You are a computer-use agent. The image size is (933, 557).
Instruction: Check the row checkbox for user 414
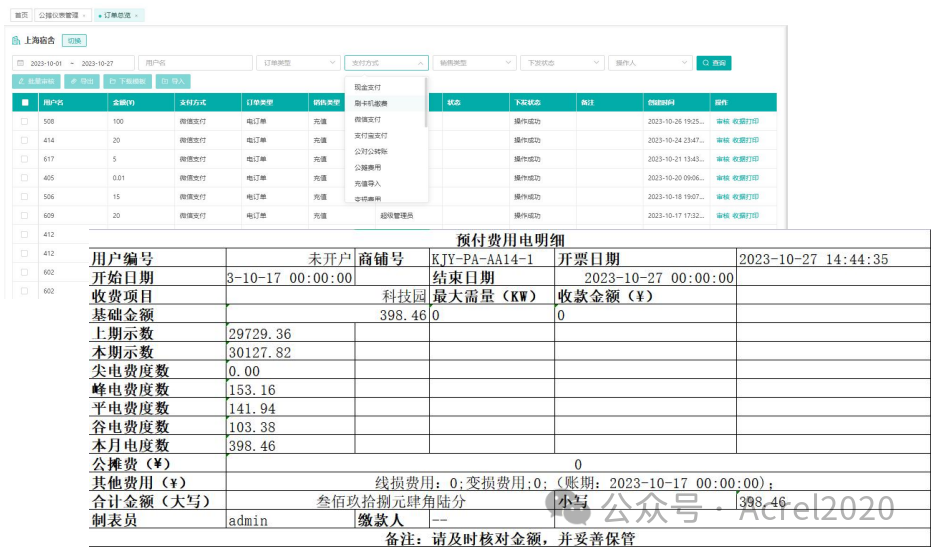click(24, 140)
